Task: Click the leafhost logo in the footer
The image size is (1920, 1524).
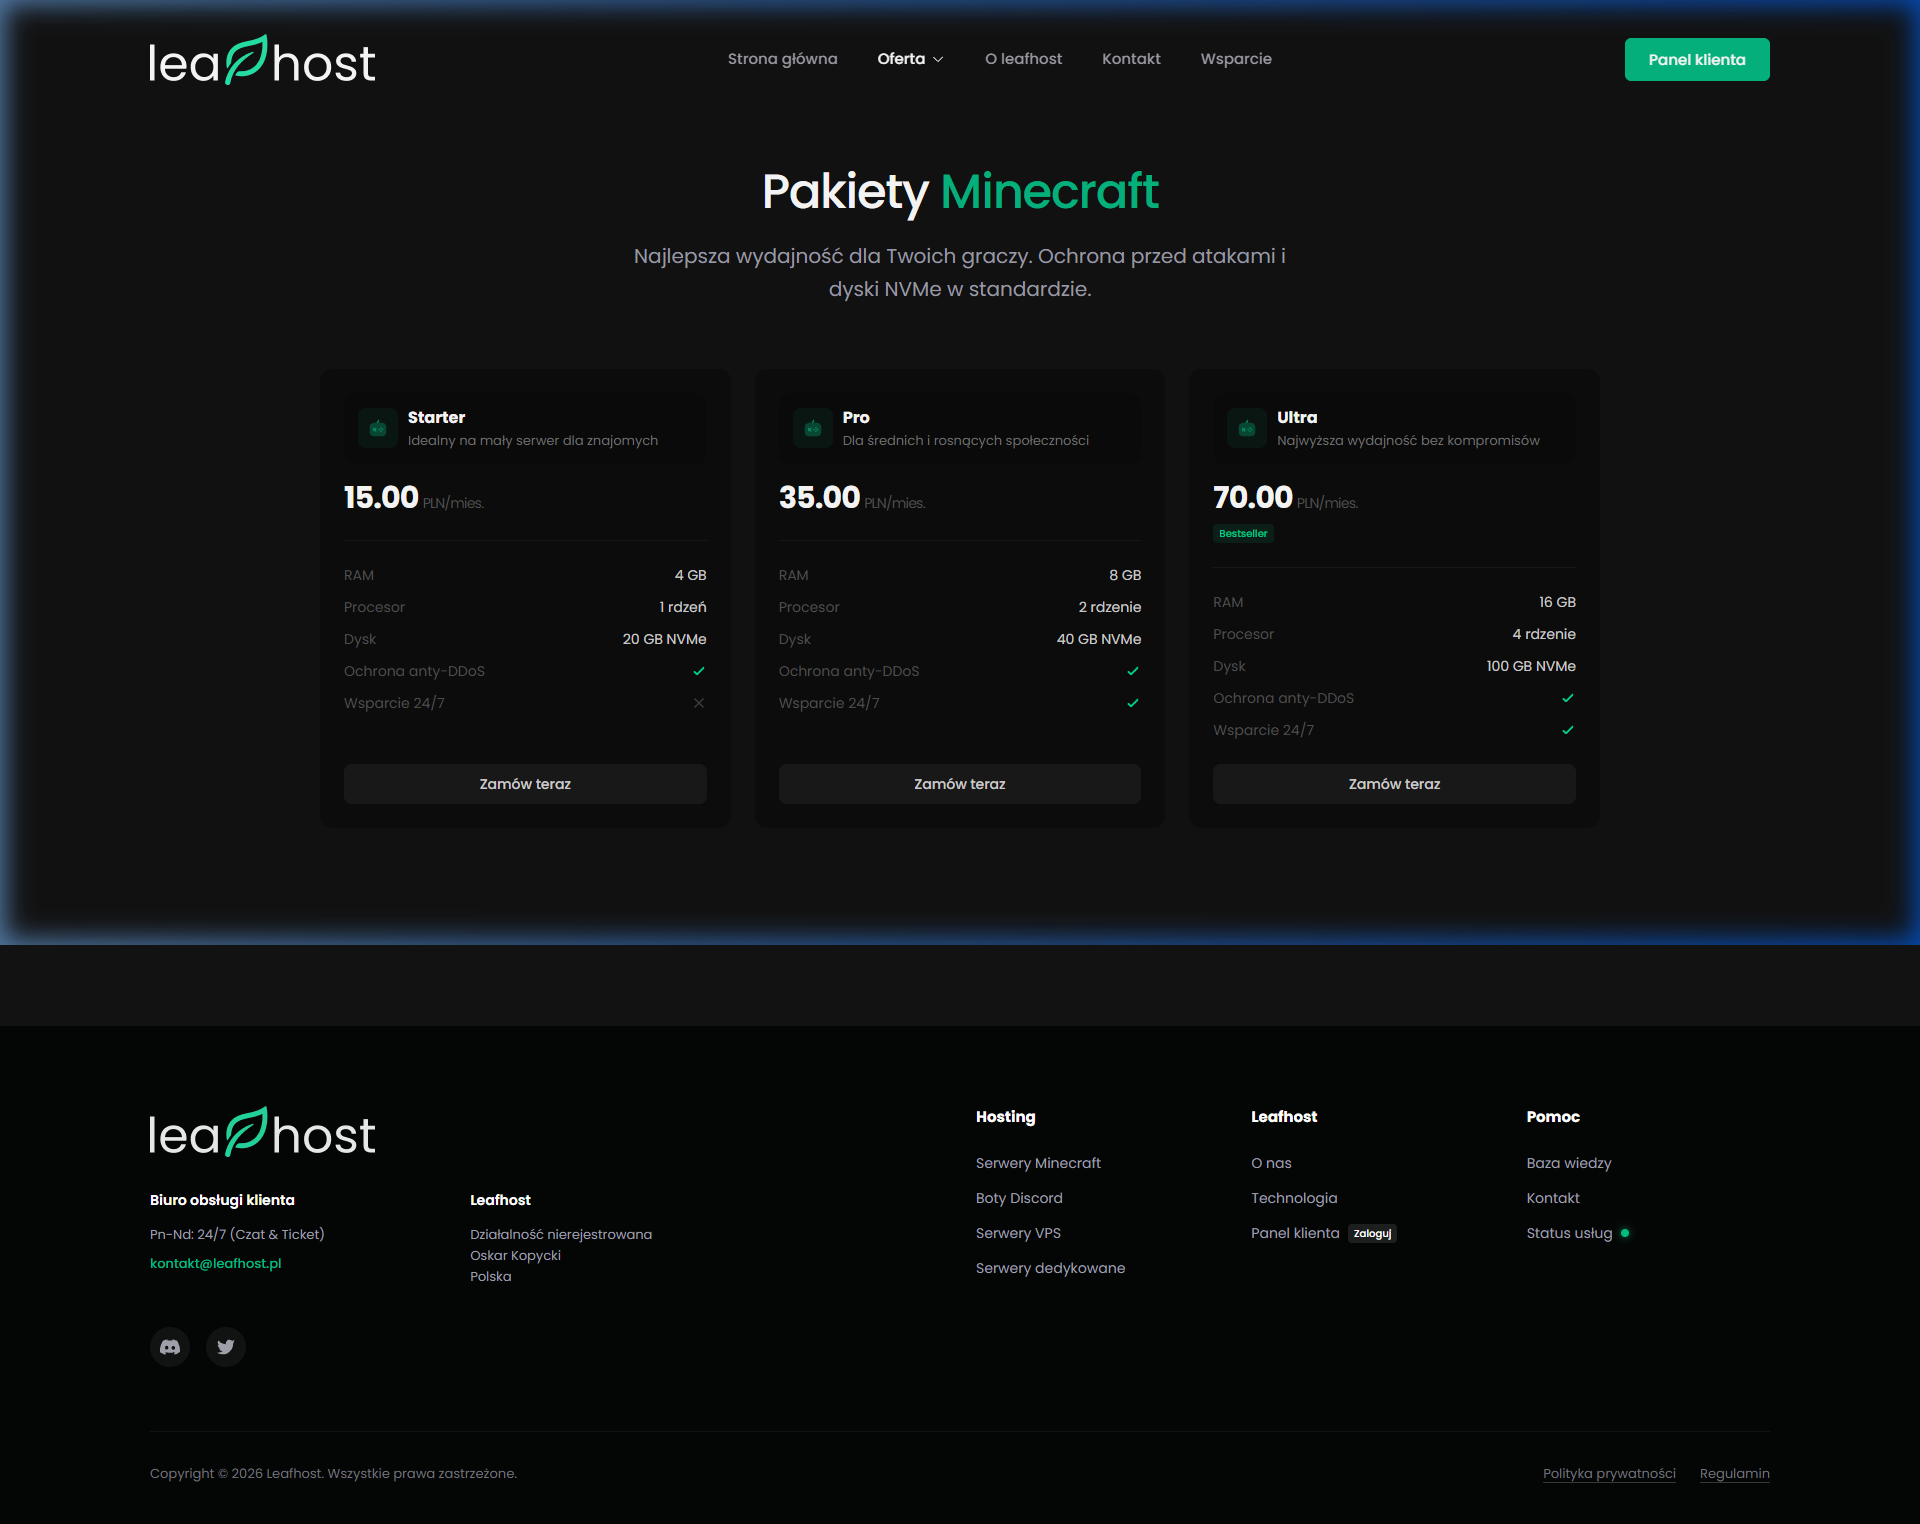Action: pos(262,1132)
